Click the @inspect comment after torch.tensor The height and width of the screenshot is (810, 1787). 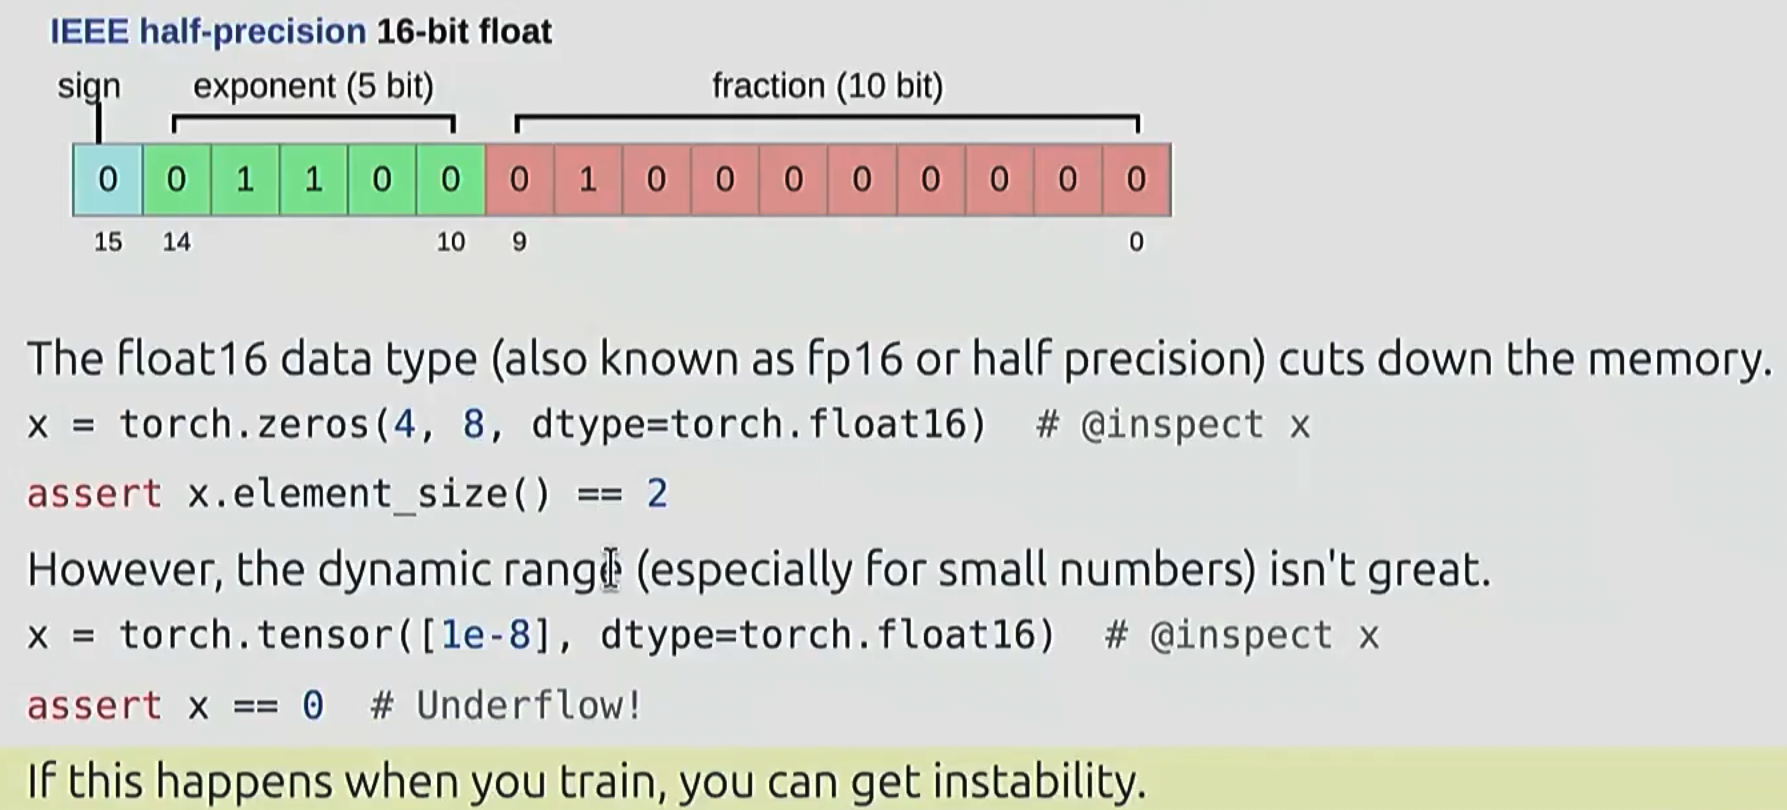tap(1241, 636)
